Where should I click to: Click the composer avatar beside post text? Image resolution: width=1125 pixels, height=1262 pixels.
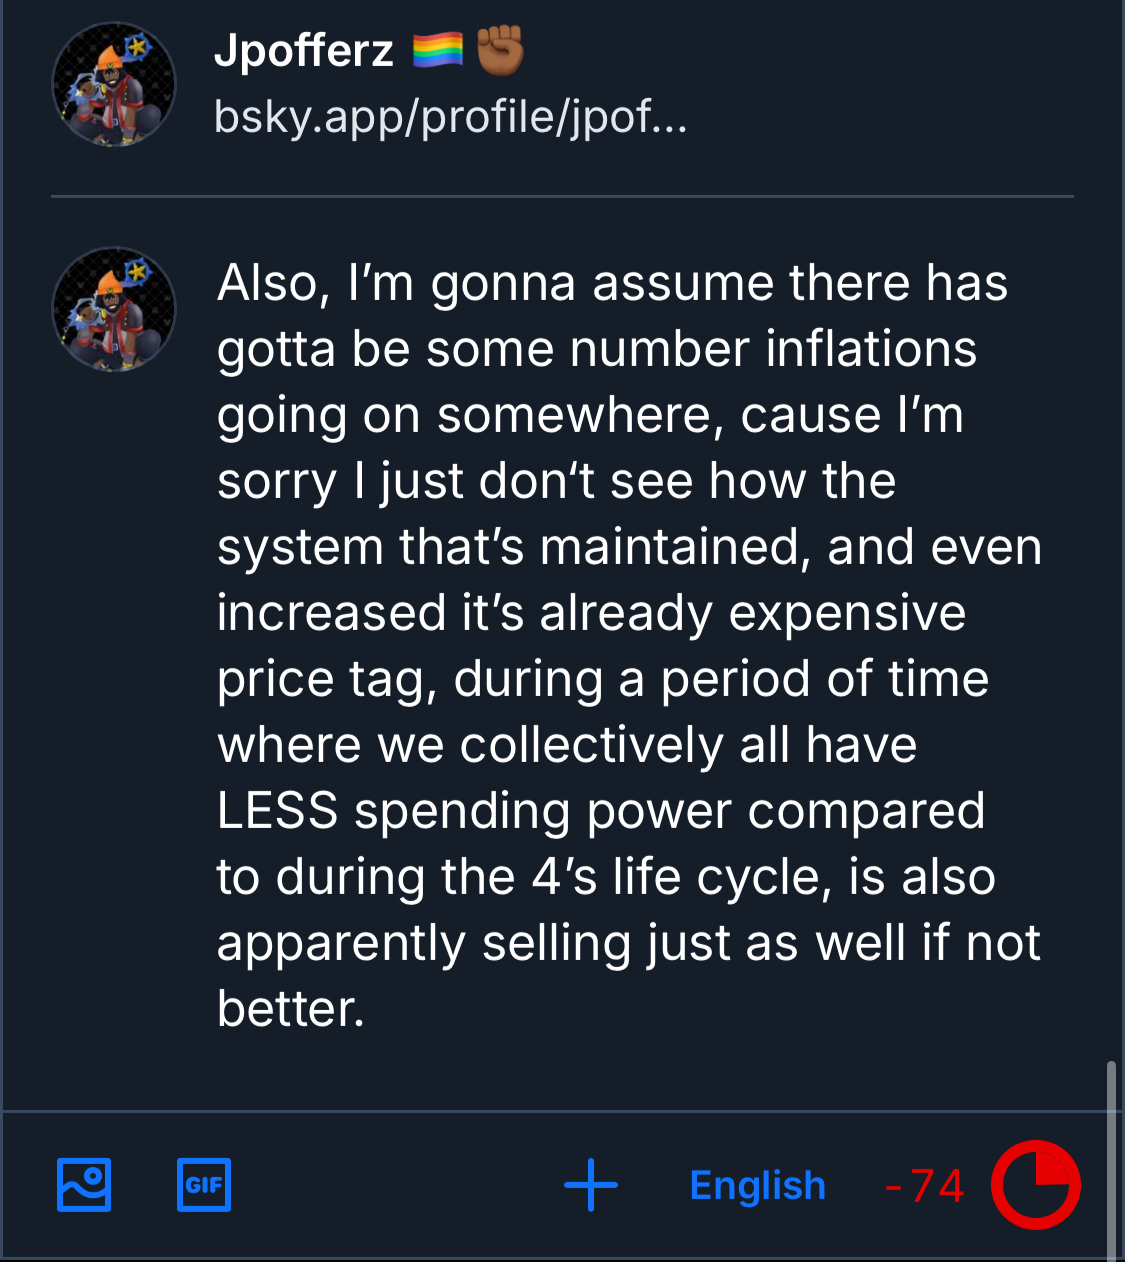pyautogui.click(x=114, y=310)
